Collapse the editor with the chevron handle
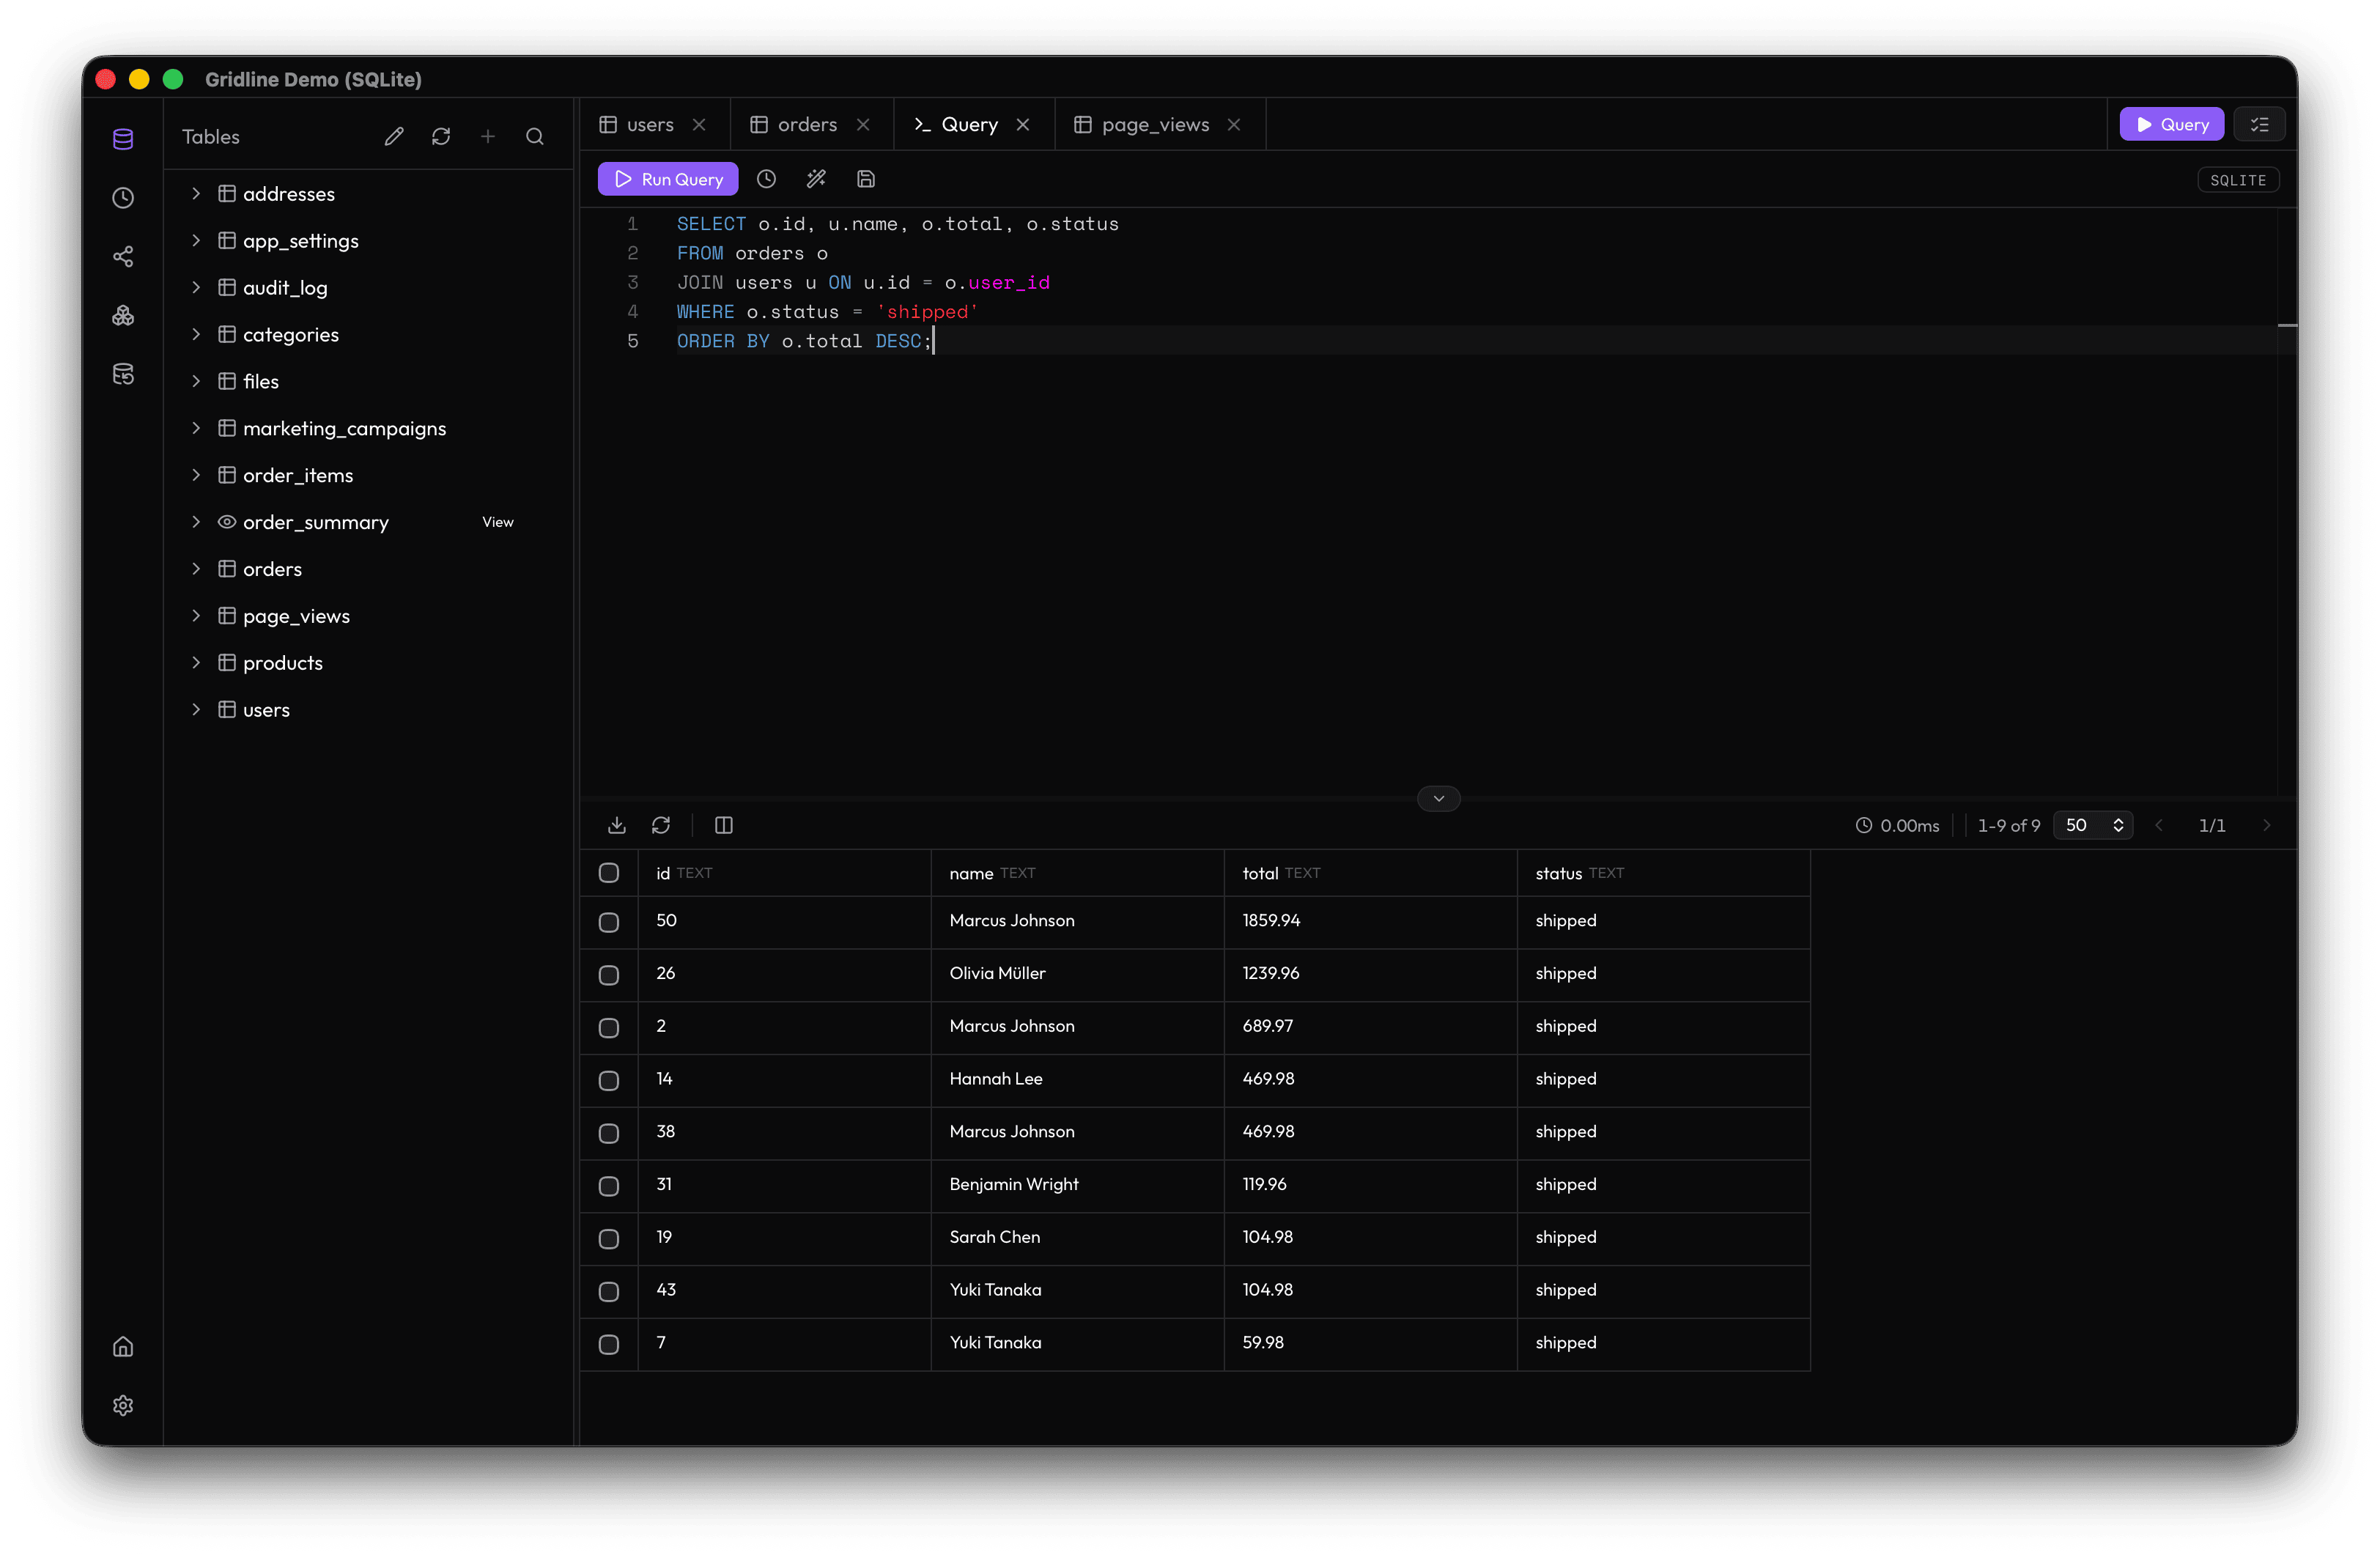The width and height of the screenshot is (2380, 1555). click(x=1439, y=798)
